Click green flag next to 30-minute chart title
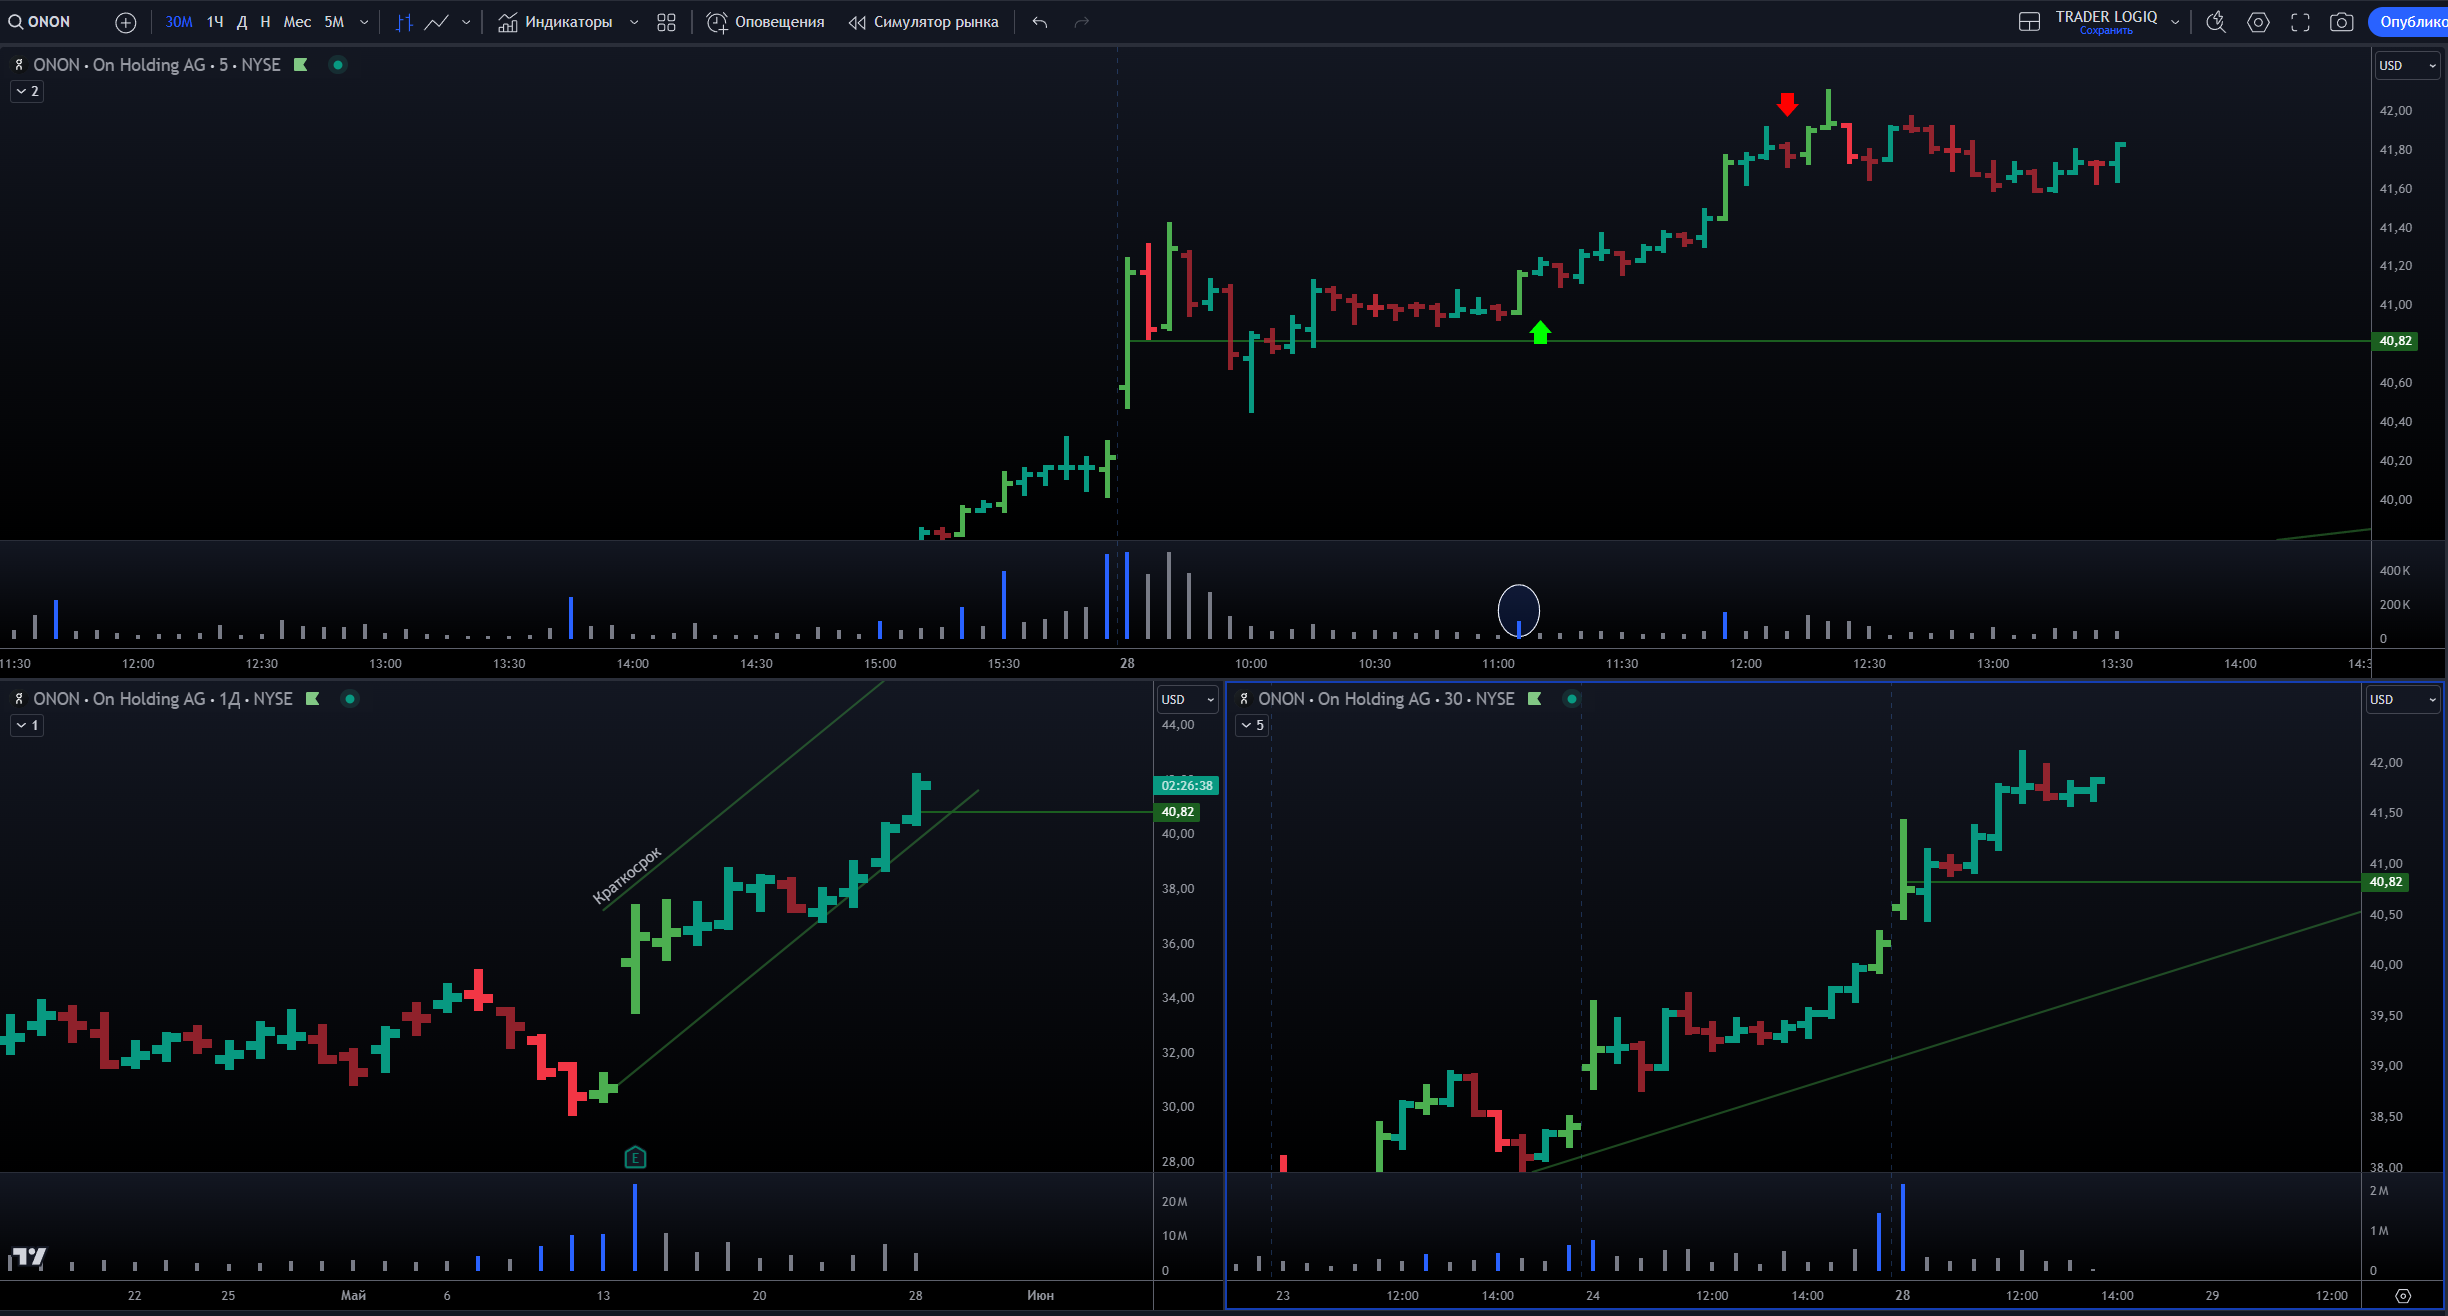This screenshot has height=1316, width=2448. pyautogui.click(x=1535, y=699)
